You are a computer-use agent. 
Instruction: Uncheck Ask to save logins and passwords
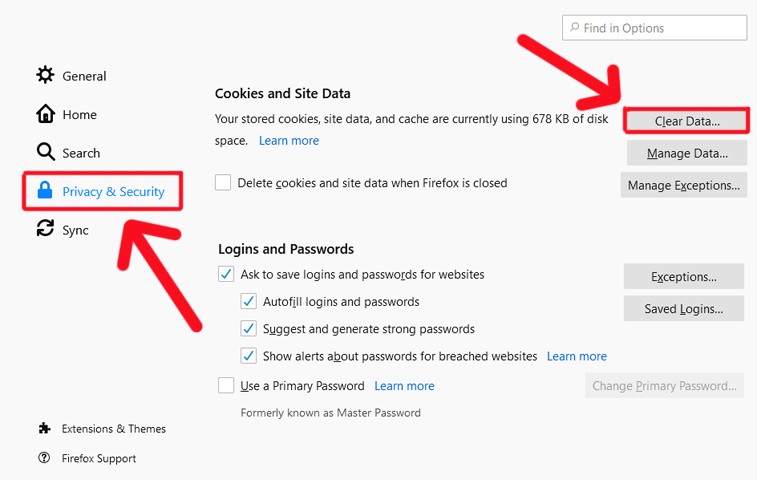pyautogui.click(x=226, y=274)
